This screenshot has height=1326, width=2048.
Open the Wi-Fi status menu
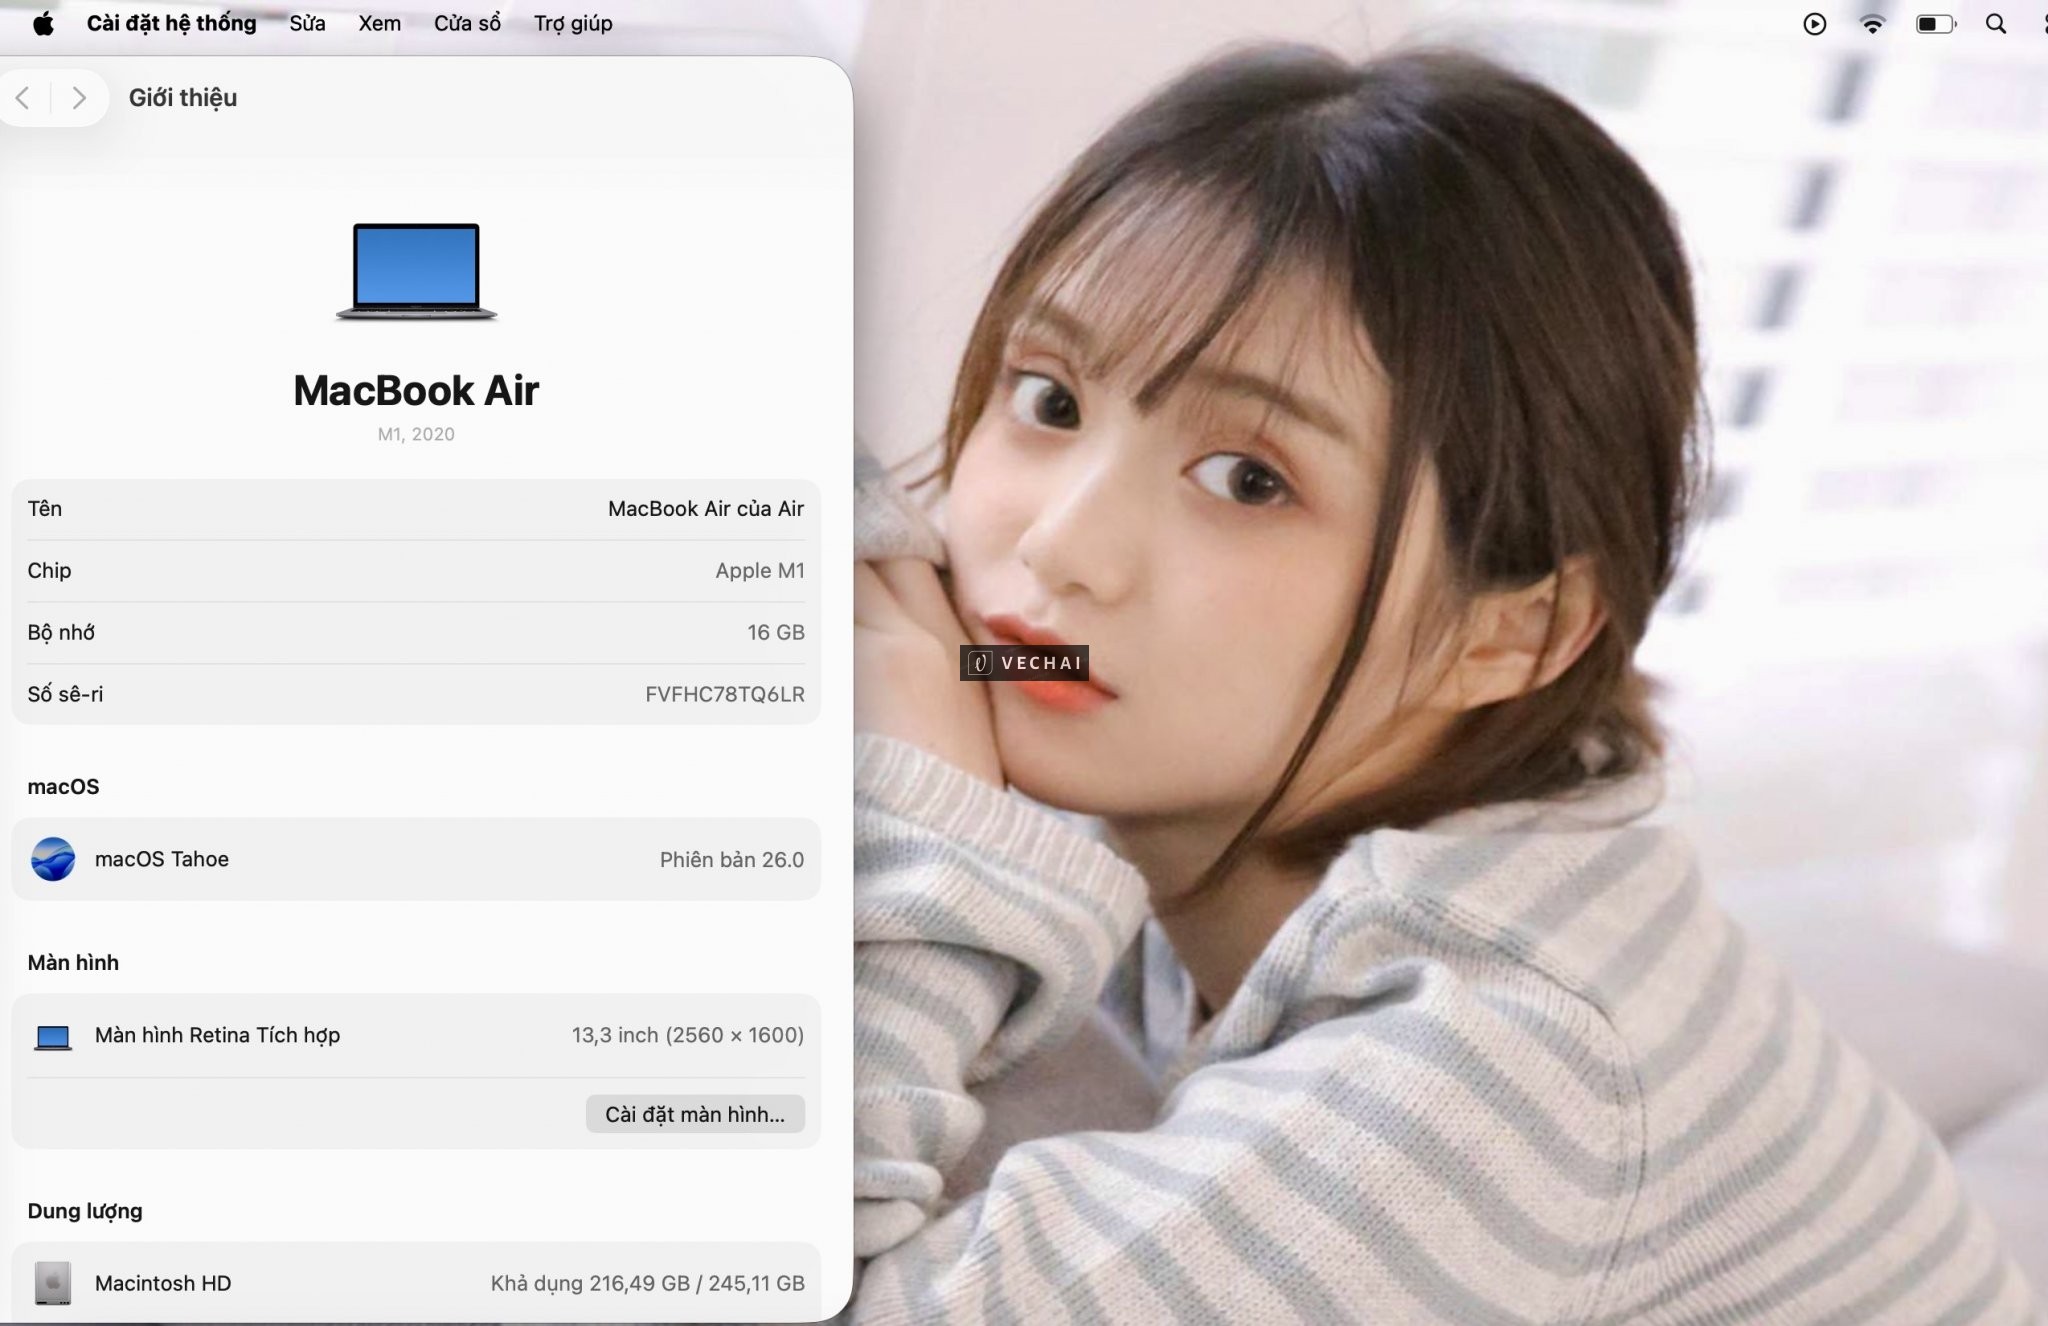[1872, 24]
